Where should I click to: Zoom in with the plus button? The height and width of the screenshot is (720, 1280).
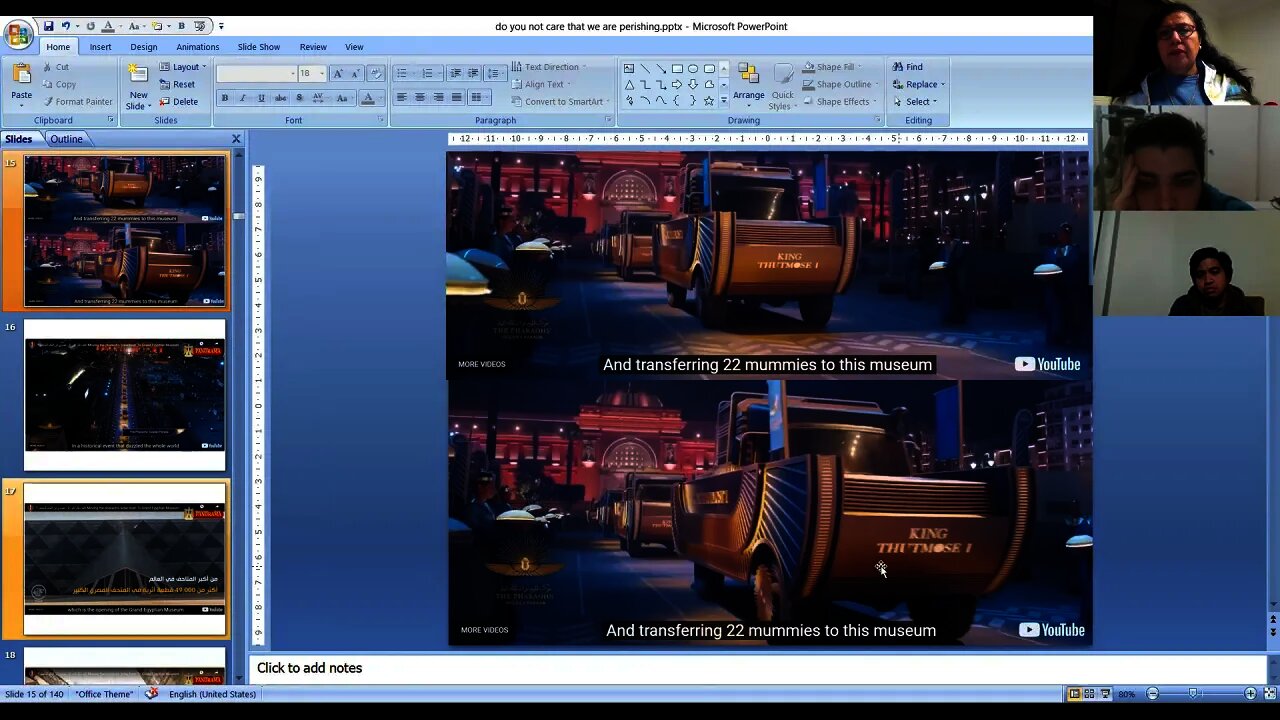1250,694
